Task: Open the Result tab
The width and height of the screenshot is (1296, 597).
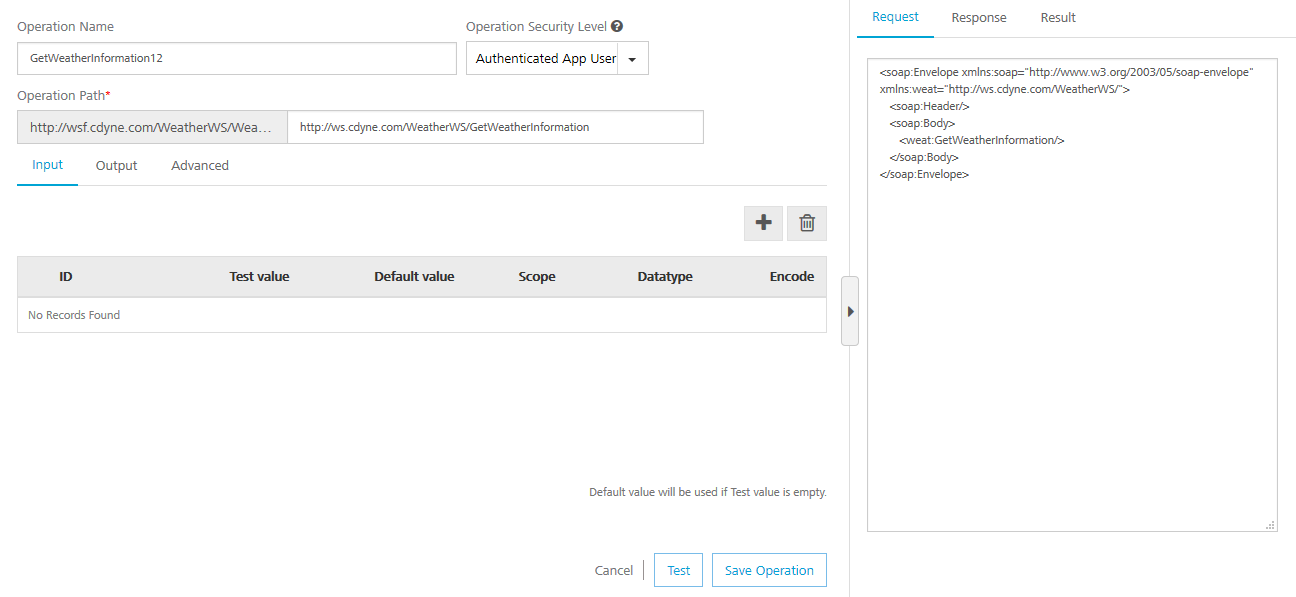Action: point(1058,18)
